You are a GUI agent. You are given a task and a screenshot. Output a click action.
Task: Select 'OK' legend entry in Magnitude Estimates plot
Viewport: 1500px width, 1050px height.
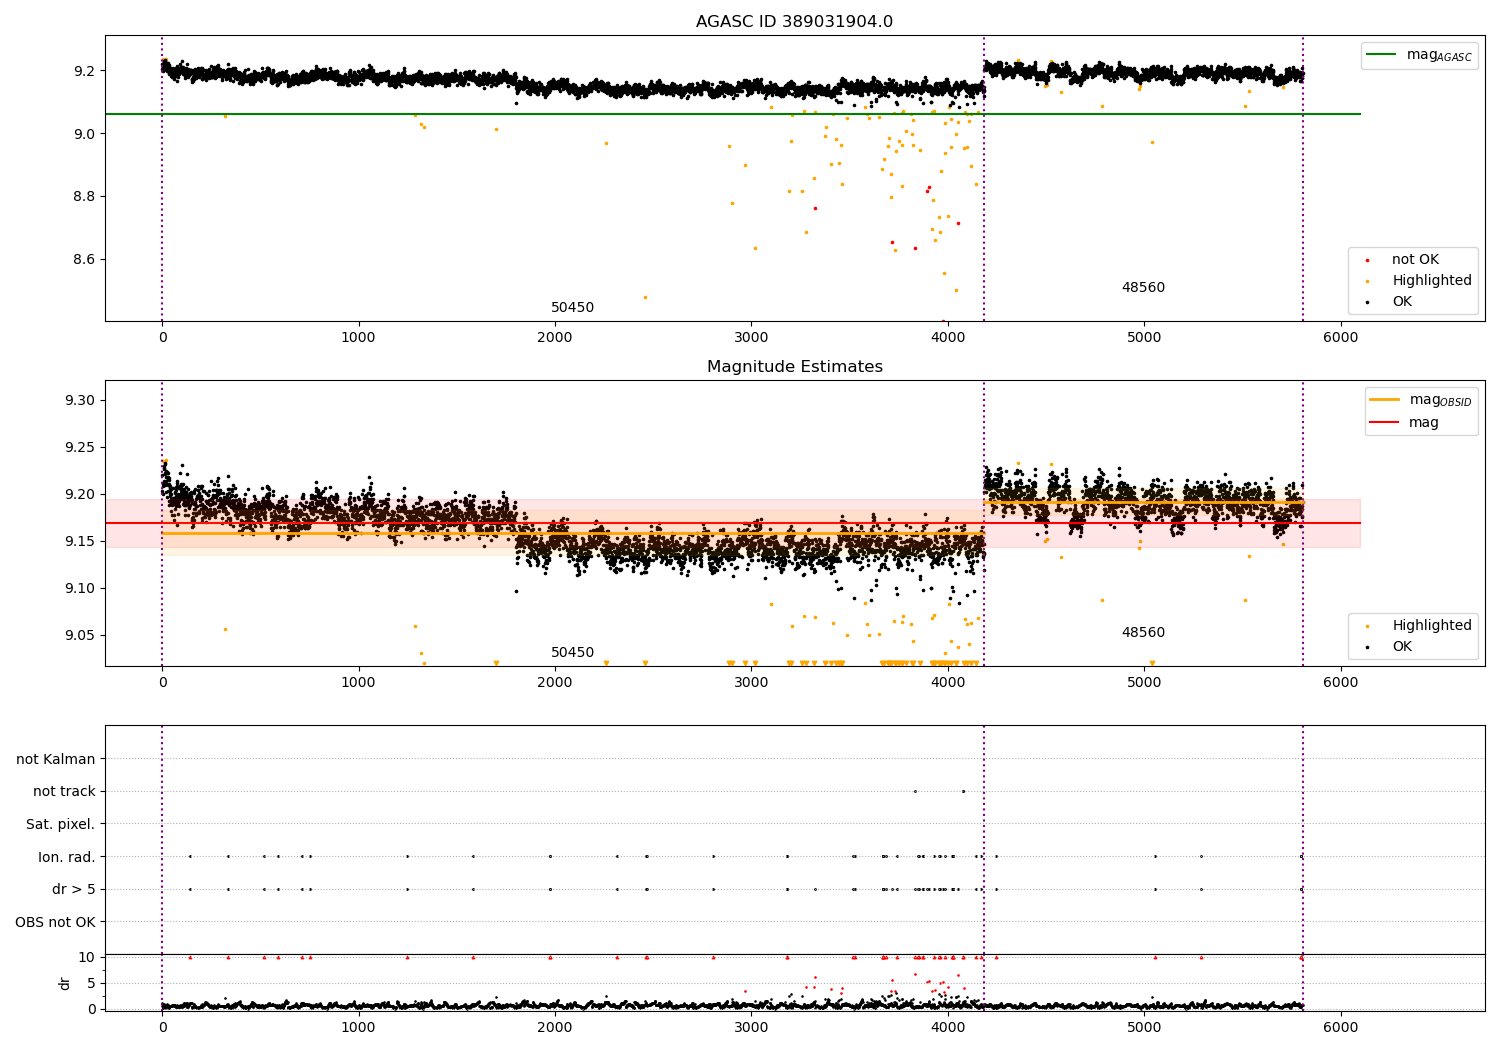tap(1402, 647)
